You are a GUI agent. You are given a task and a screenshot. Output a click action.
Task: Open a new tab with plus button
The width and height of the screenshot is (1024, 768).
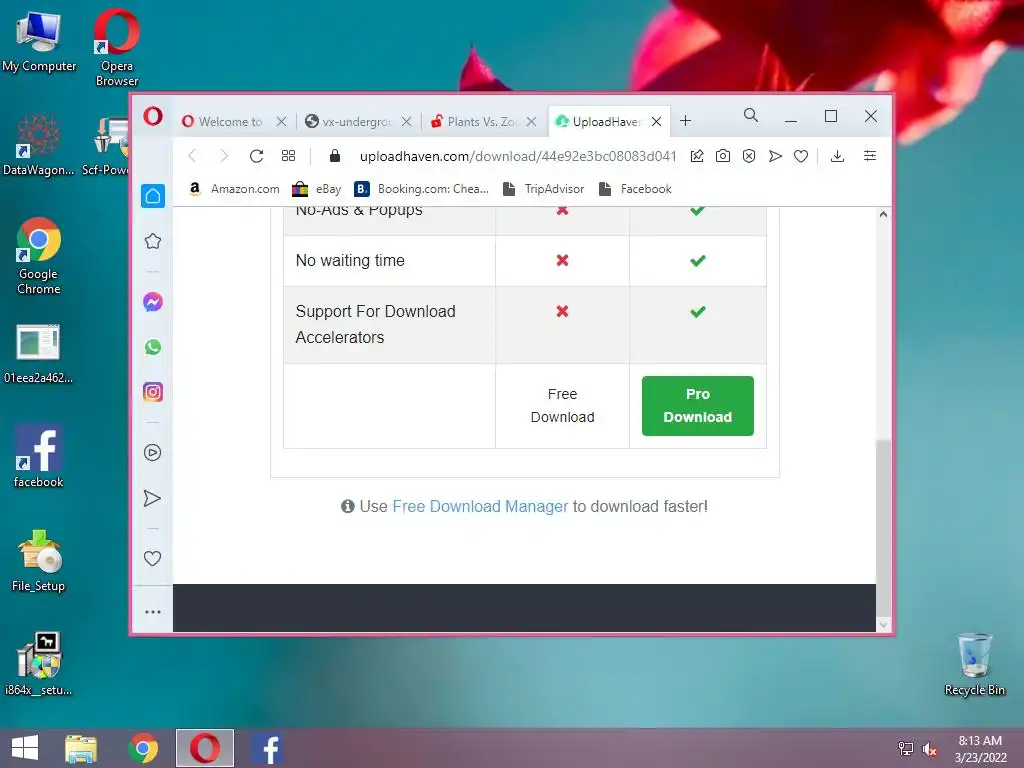685,121
